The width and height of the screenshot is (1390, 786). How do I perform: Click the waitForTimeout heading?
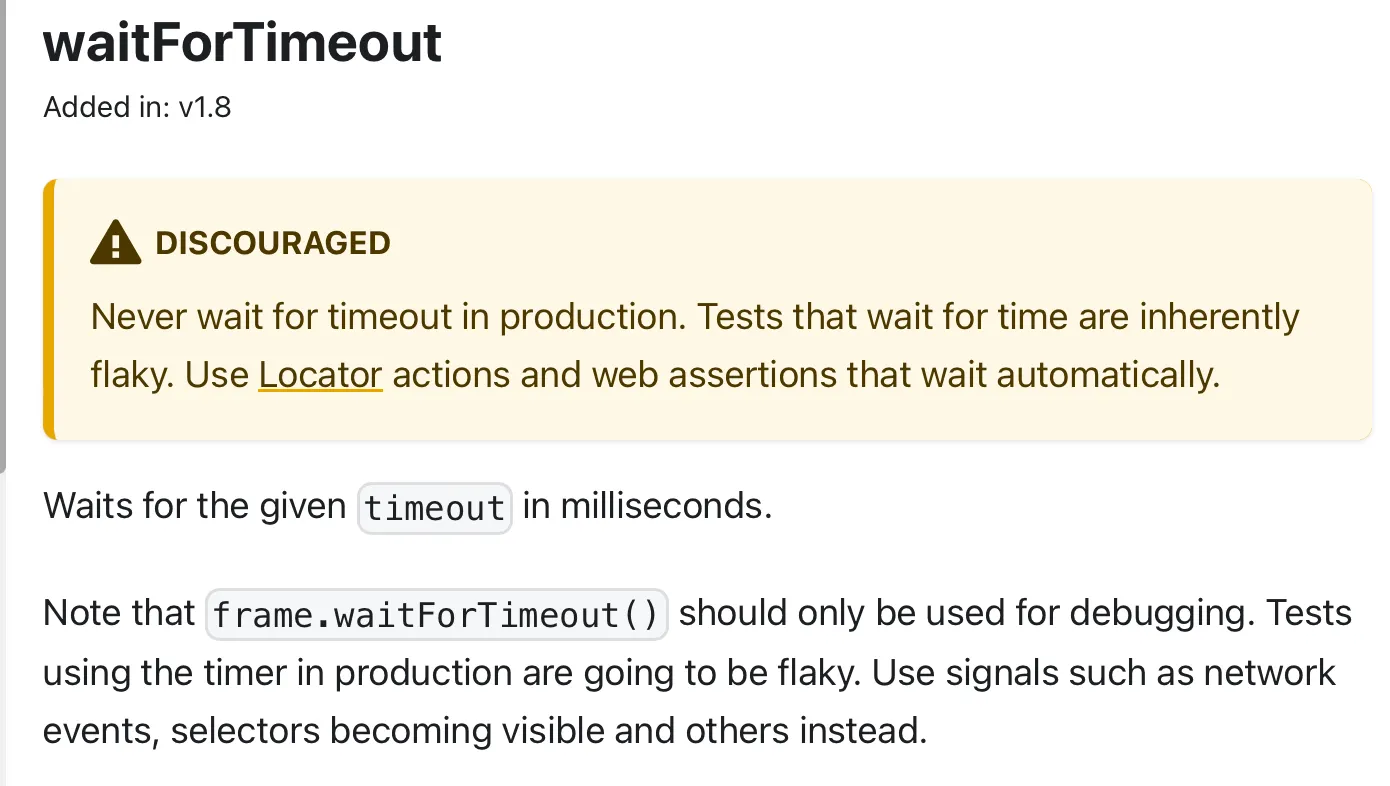tap(242, 42)
